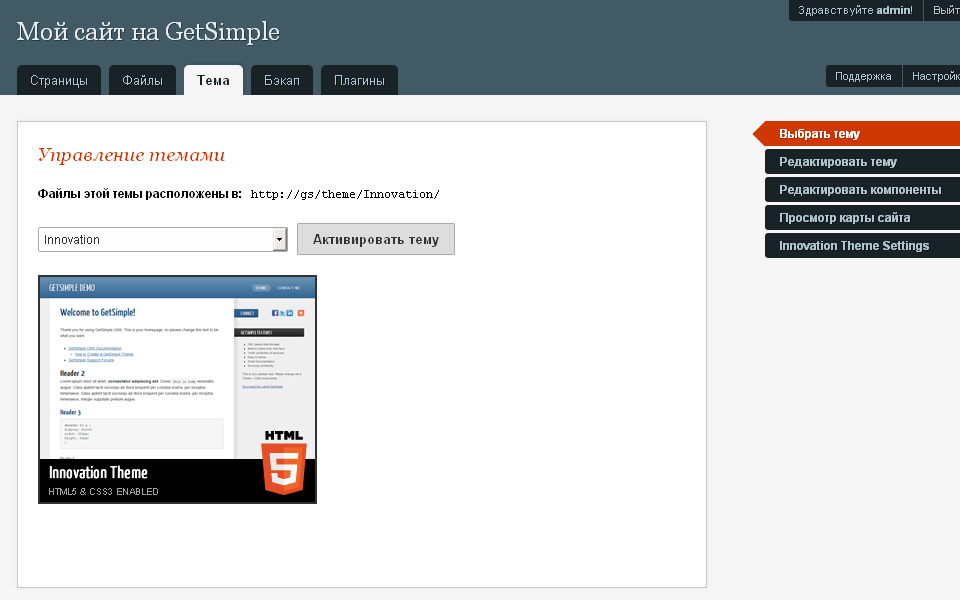Click the Поддержка link in the top bar
Image resolution: width=960 pixels, height=600 pixels.
(863, 76)
